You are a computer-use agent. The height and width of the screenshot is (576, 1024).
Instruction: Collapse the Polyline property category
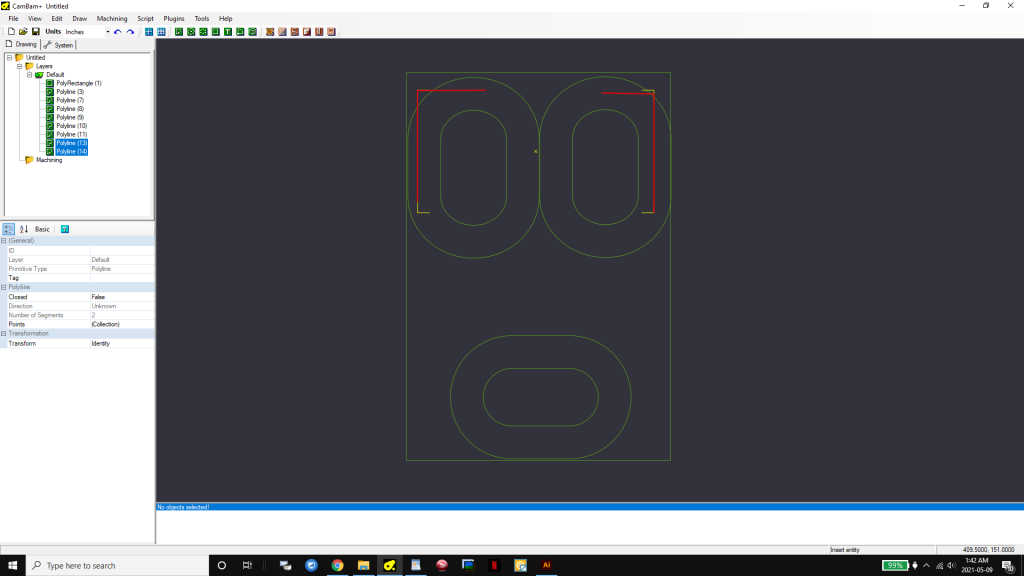tap(4, 287)
